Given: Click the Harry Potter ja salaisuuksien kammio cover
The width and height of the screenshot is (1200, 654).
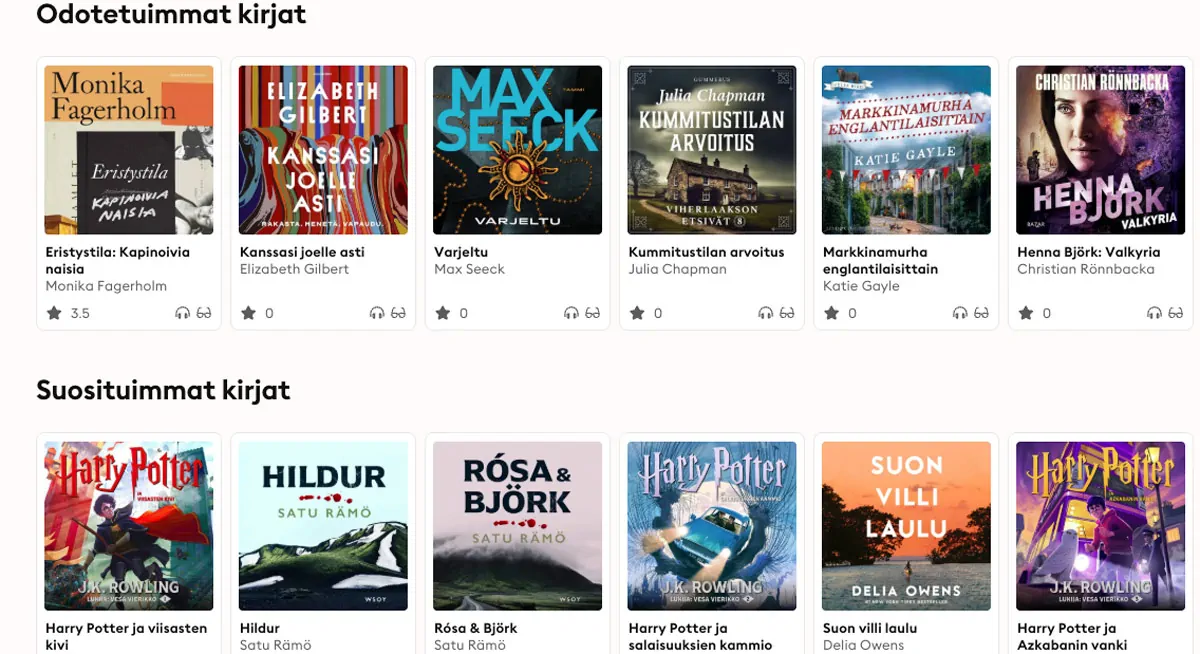Looking at the screenshot, I should coord(711,525).
